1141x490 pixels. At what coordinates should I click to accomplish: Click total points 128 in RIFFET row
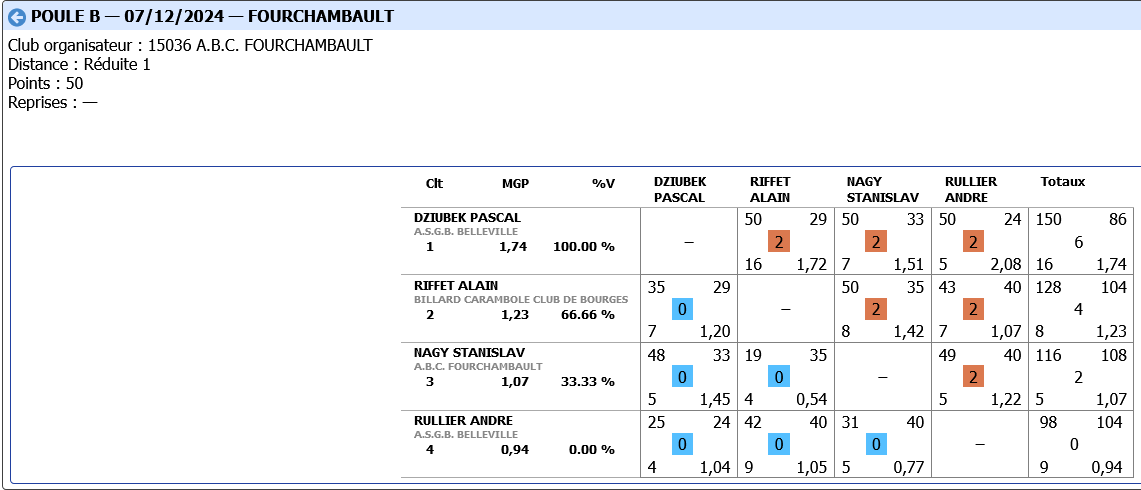(x=1050, y=287)
